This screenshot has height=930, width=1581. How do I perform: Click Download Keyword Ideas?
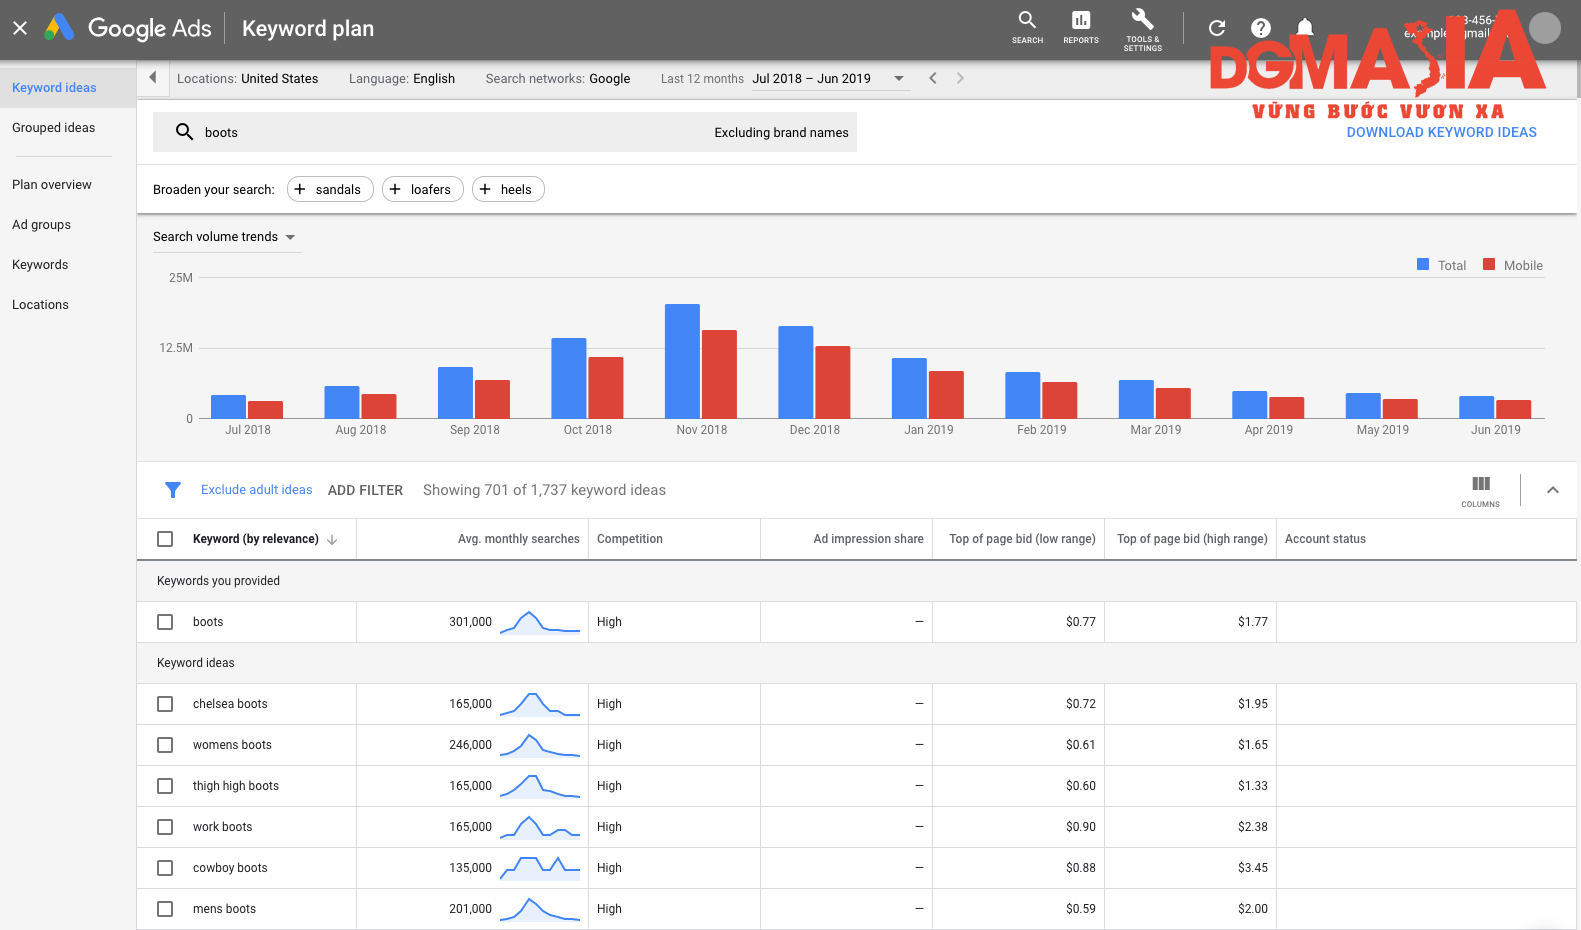click(x=1441, y=132)
